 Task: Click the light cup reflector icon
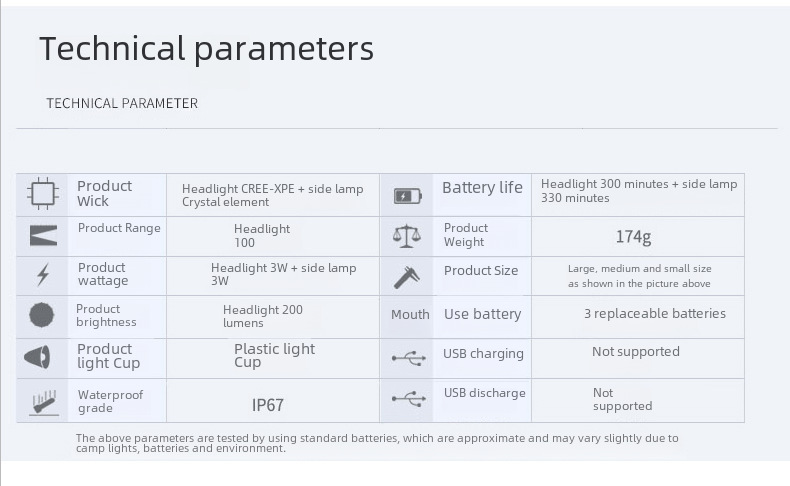click(37, 358)
